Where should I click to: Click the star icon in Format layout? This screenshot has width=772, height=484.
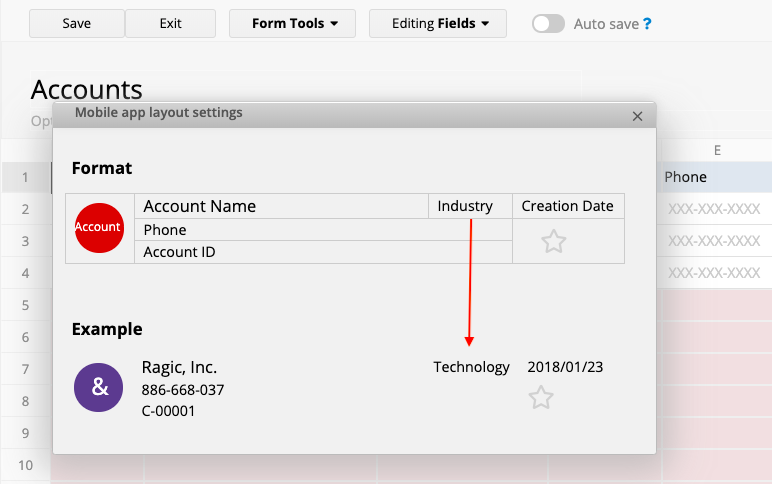coord(554,241)
